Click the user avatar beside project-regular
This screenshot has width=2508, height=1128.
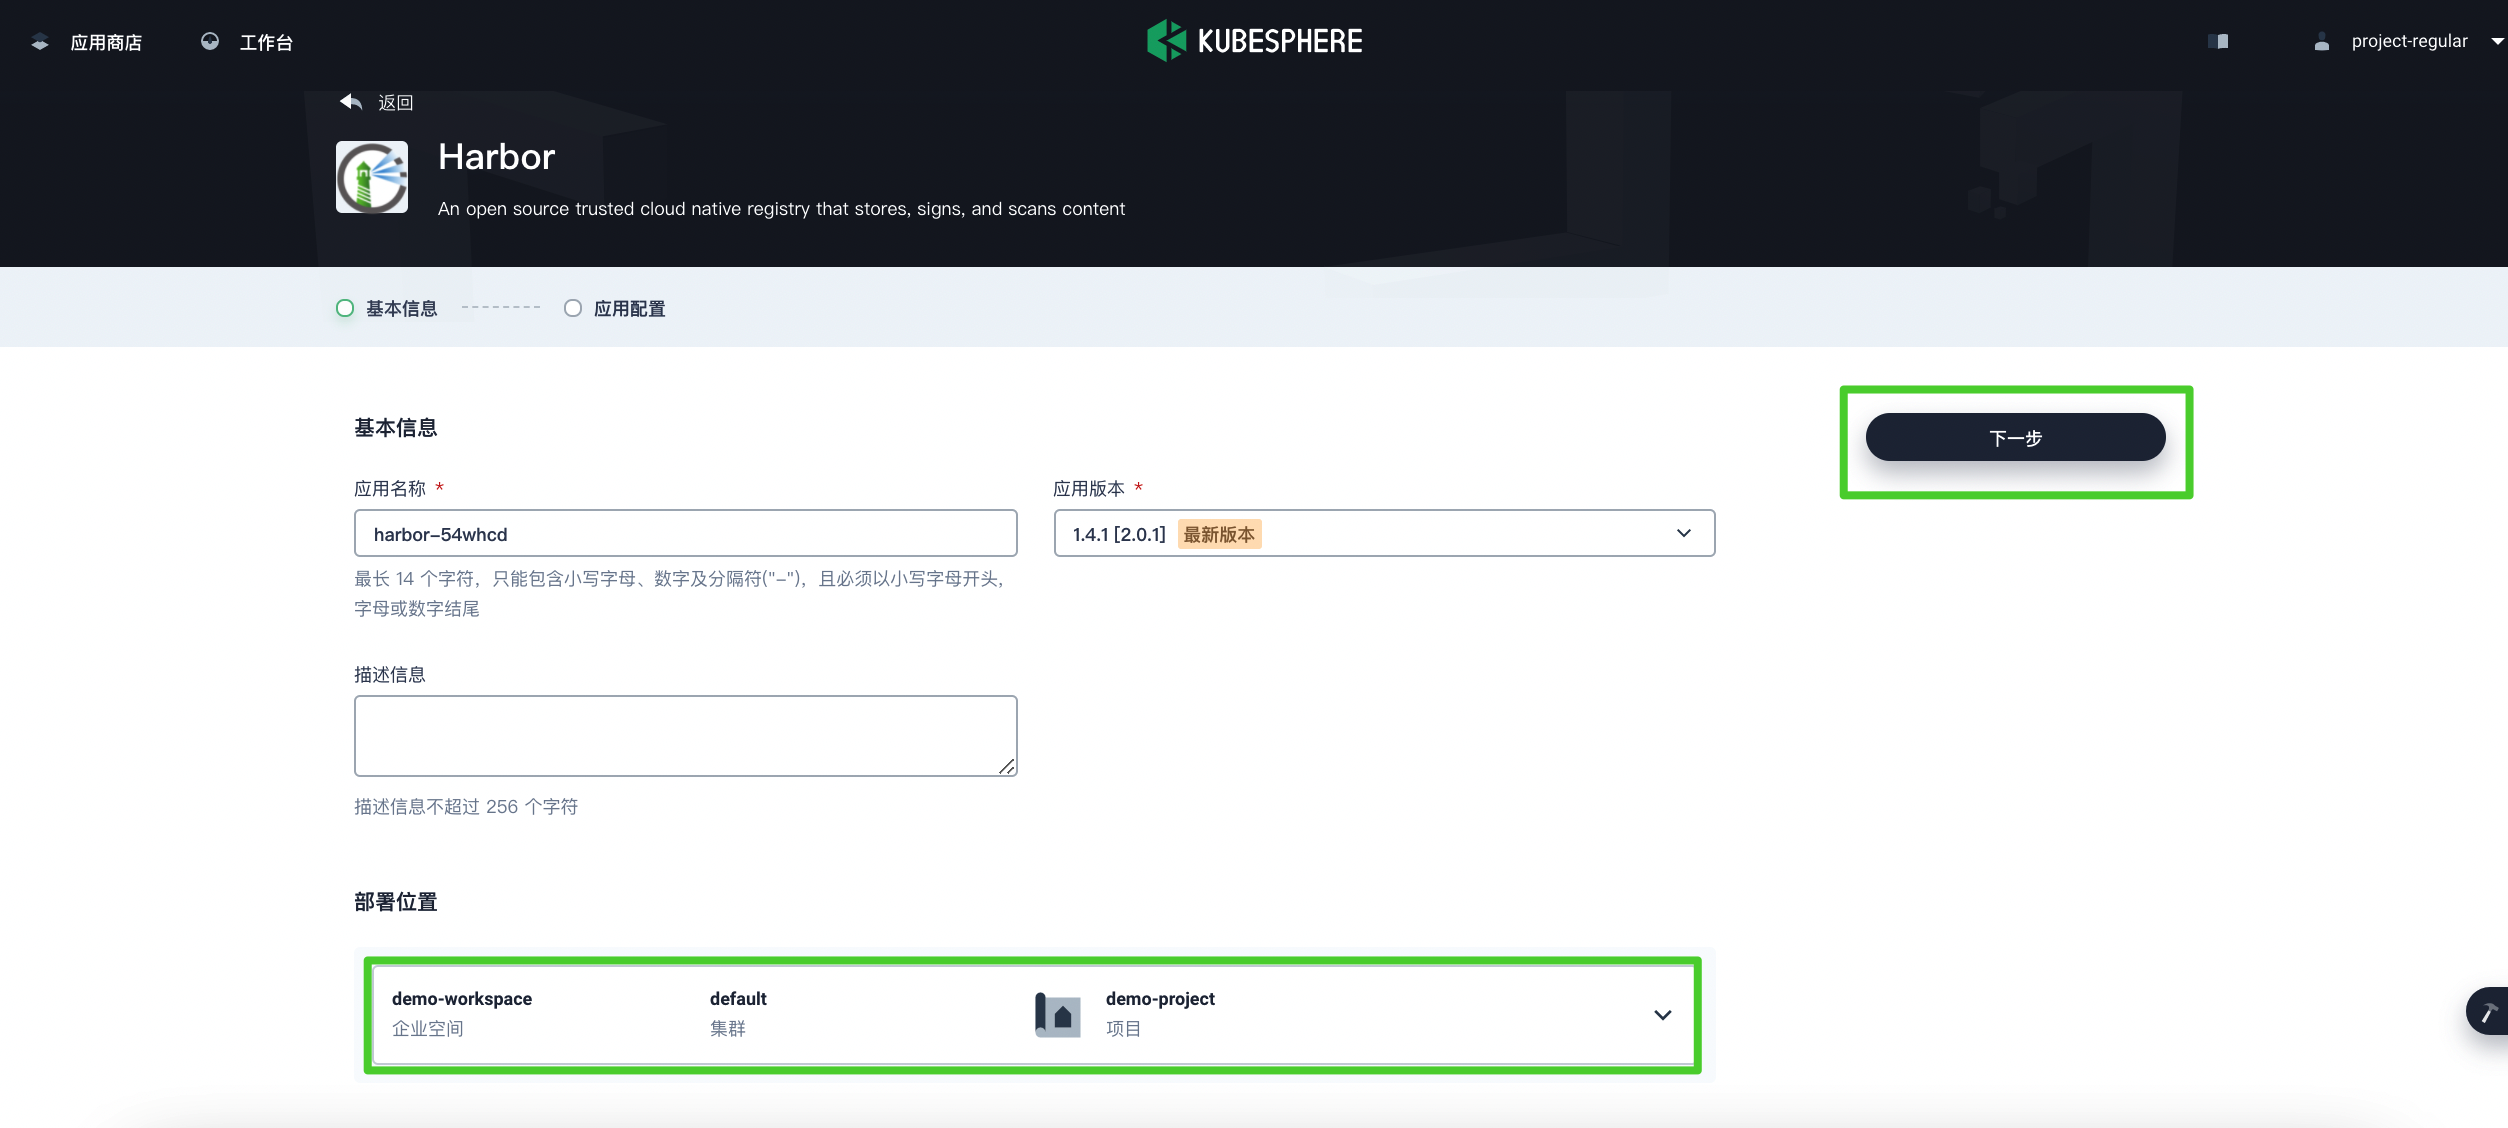pos(2322,41)
